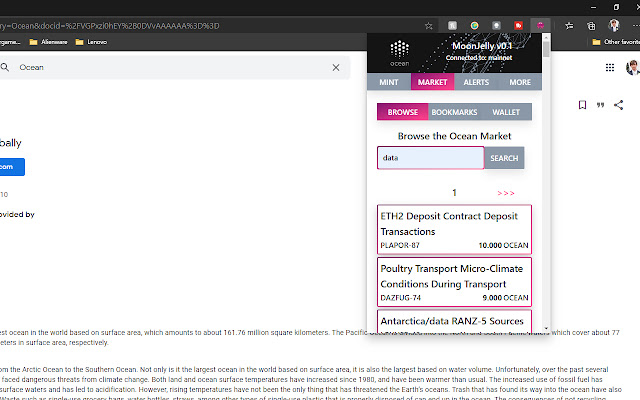
Task: Click the browser address bar URL
Action: tap(109, 26)
